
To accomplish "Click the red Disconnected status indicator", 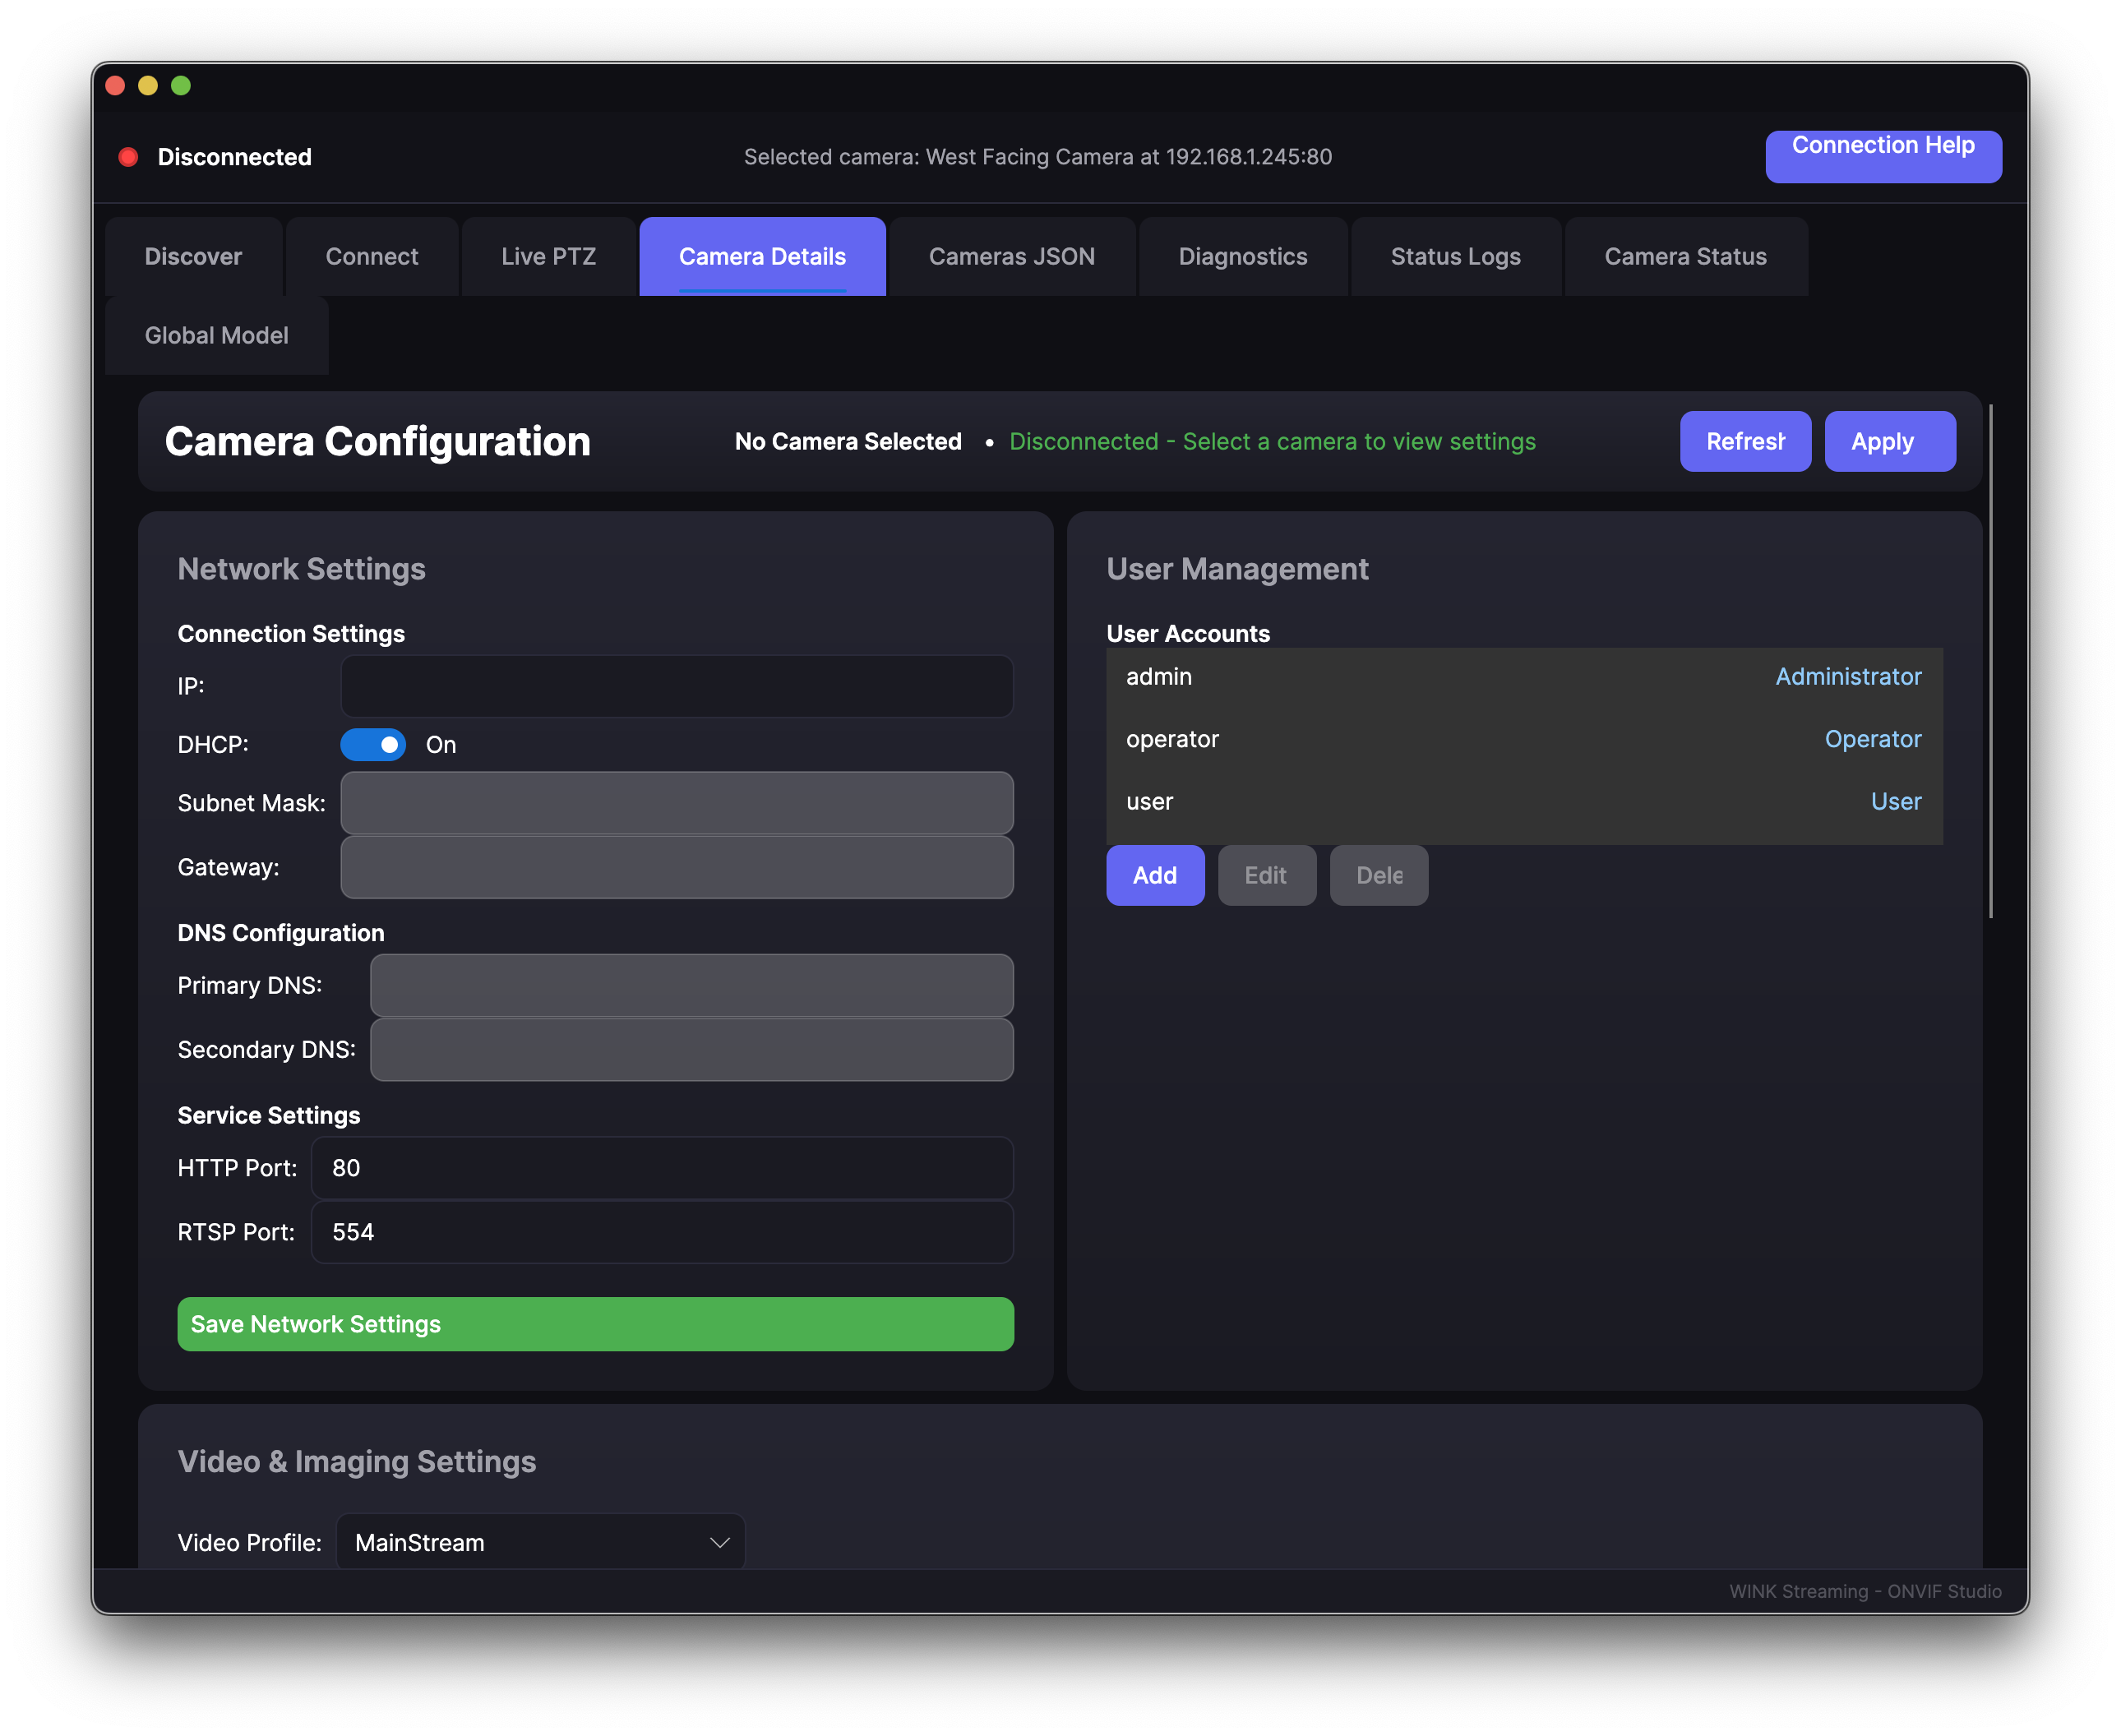I will (128, 157).
